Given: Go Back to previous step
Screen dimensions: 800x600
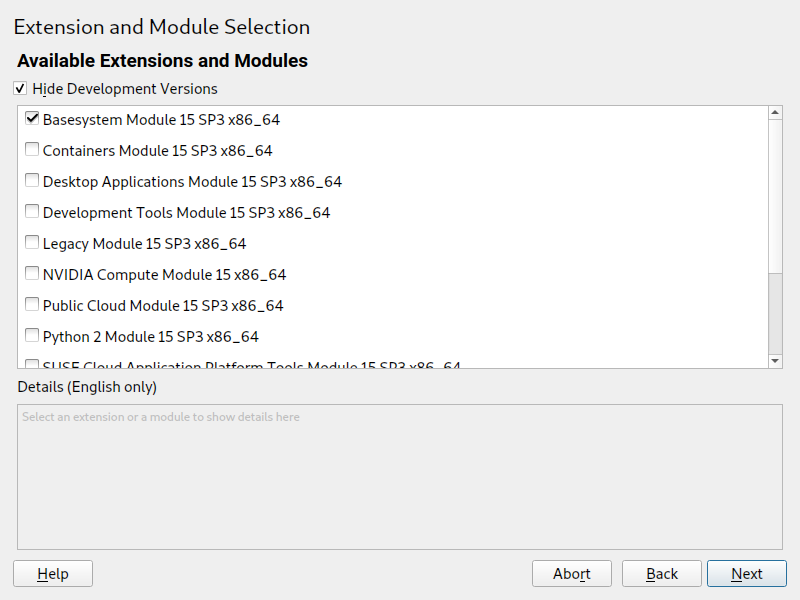Looking at the screenshot, I should click(x=661, y=574).
